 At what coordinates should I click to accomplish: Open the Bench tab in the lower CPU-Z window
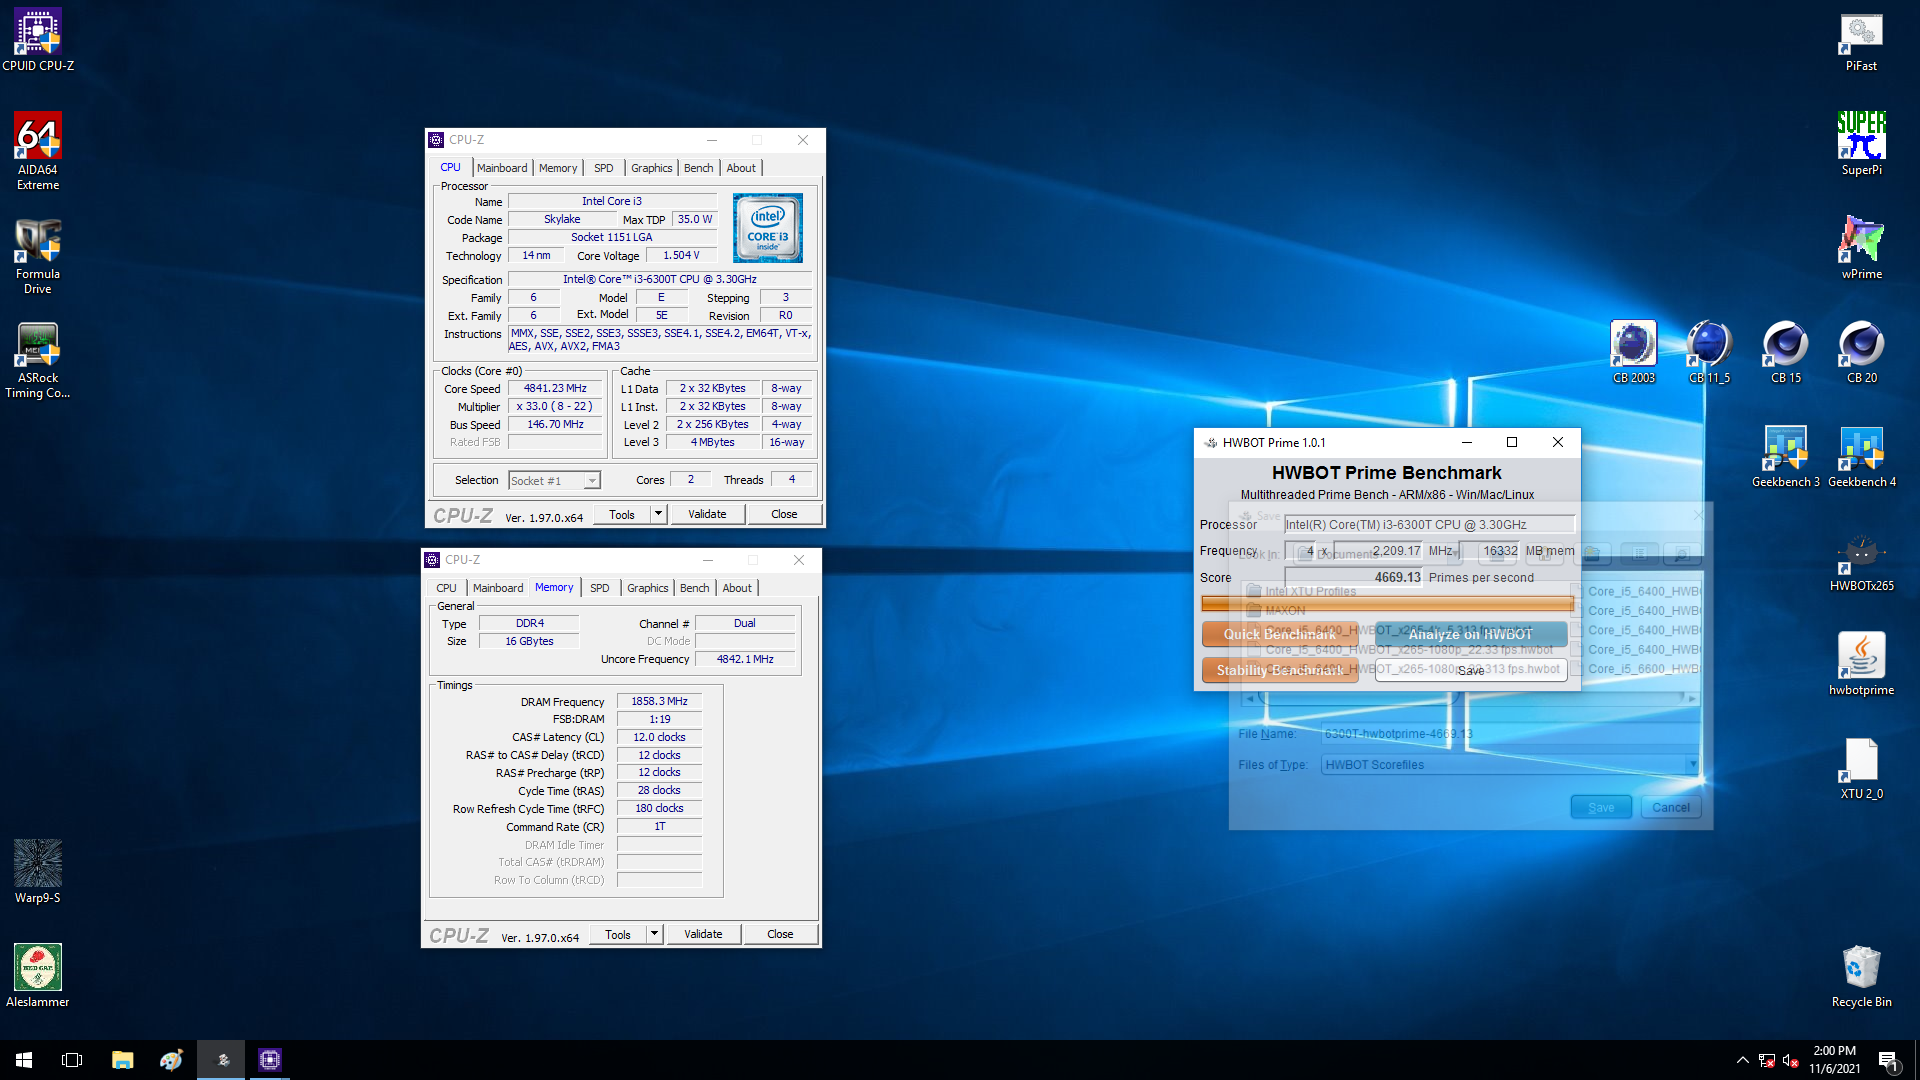(x=695, y=588)
